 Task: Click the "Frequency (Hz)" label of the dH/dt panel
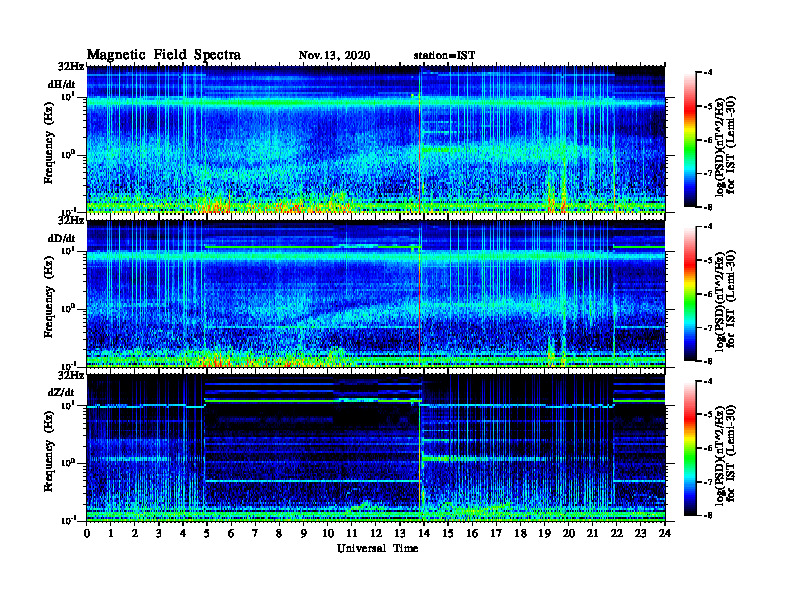[x=48, y=143]
